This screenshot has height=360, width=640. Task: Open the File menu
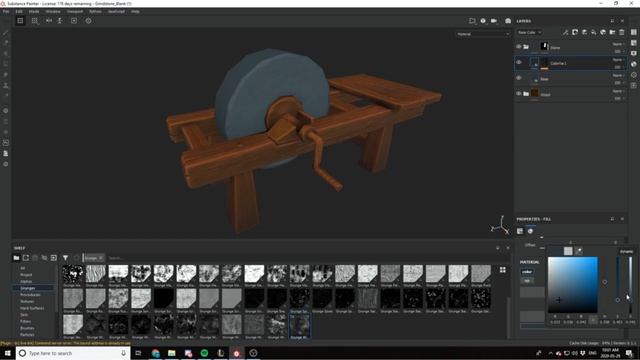tap(6, 11)
